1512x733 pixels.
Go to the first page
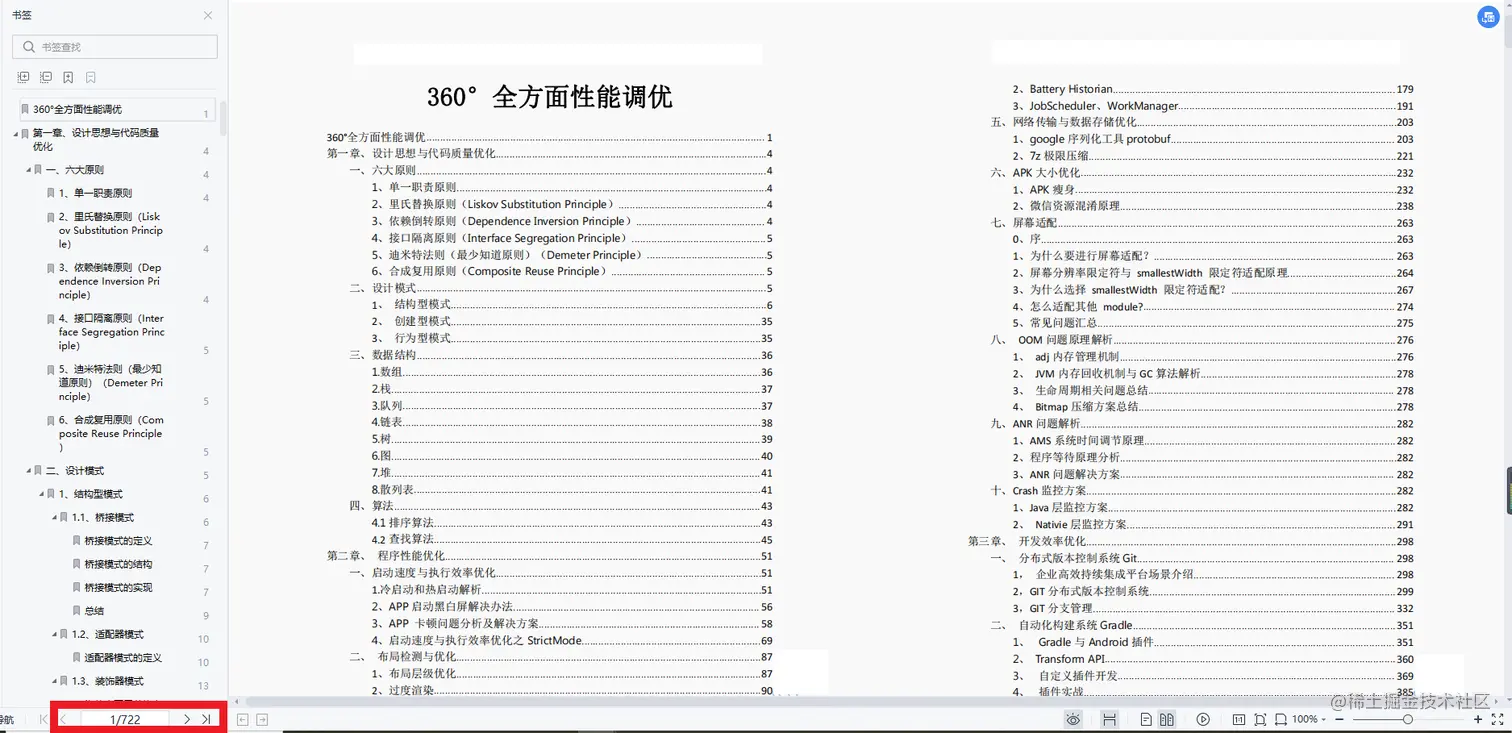pos(43,719)
